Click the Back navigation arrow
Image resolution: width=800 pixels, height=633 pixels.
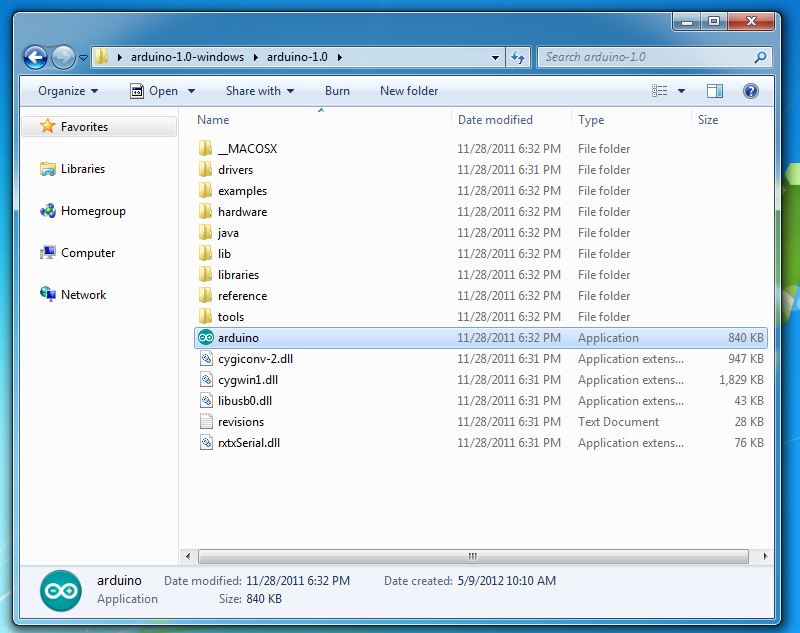pyautogui.click(x=35, y=57)
